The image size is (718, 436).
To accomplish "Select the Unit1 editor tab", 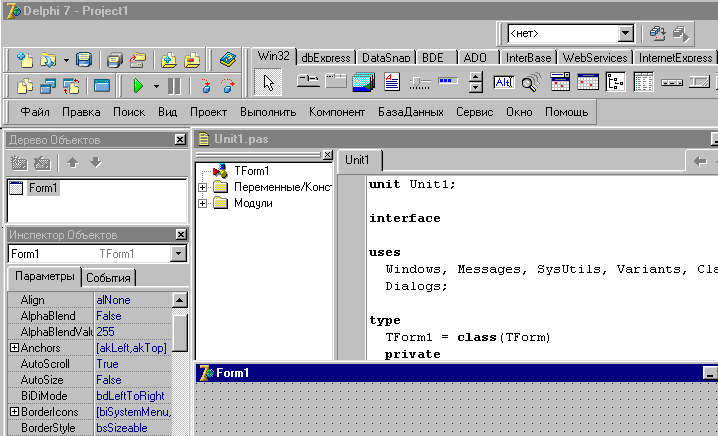I will tap(357, 160).
